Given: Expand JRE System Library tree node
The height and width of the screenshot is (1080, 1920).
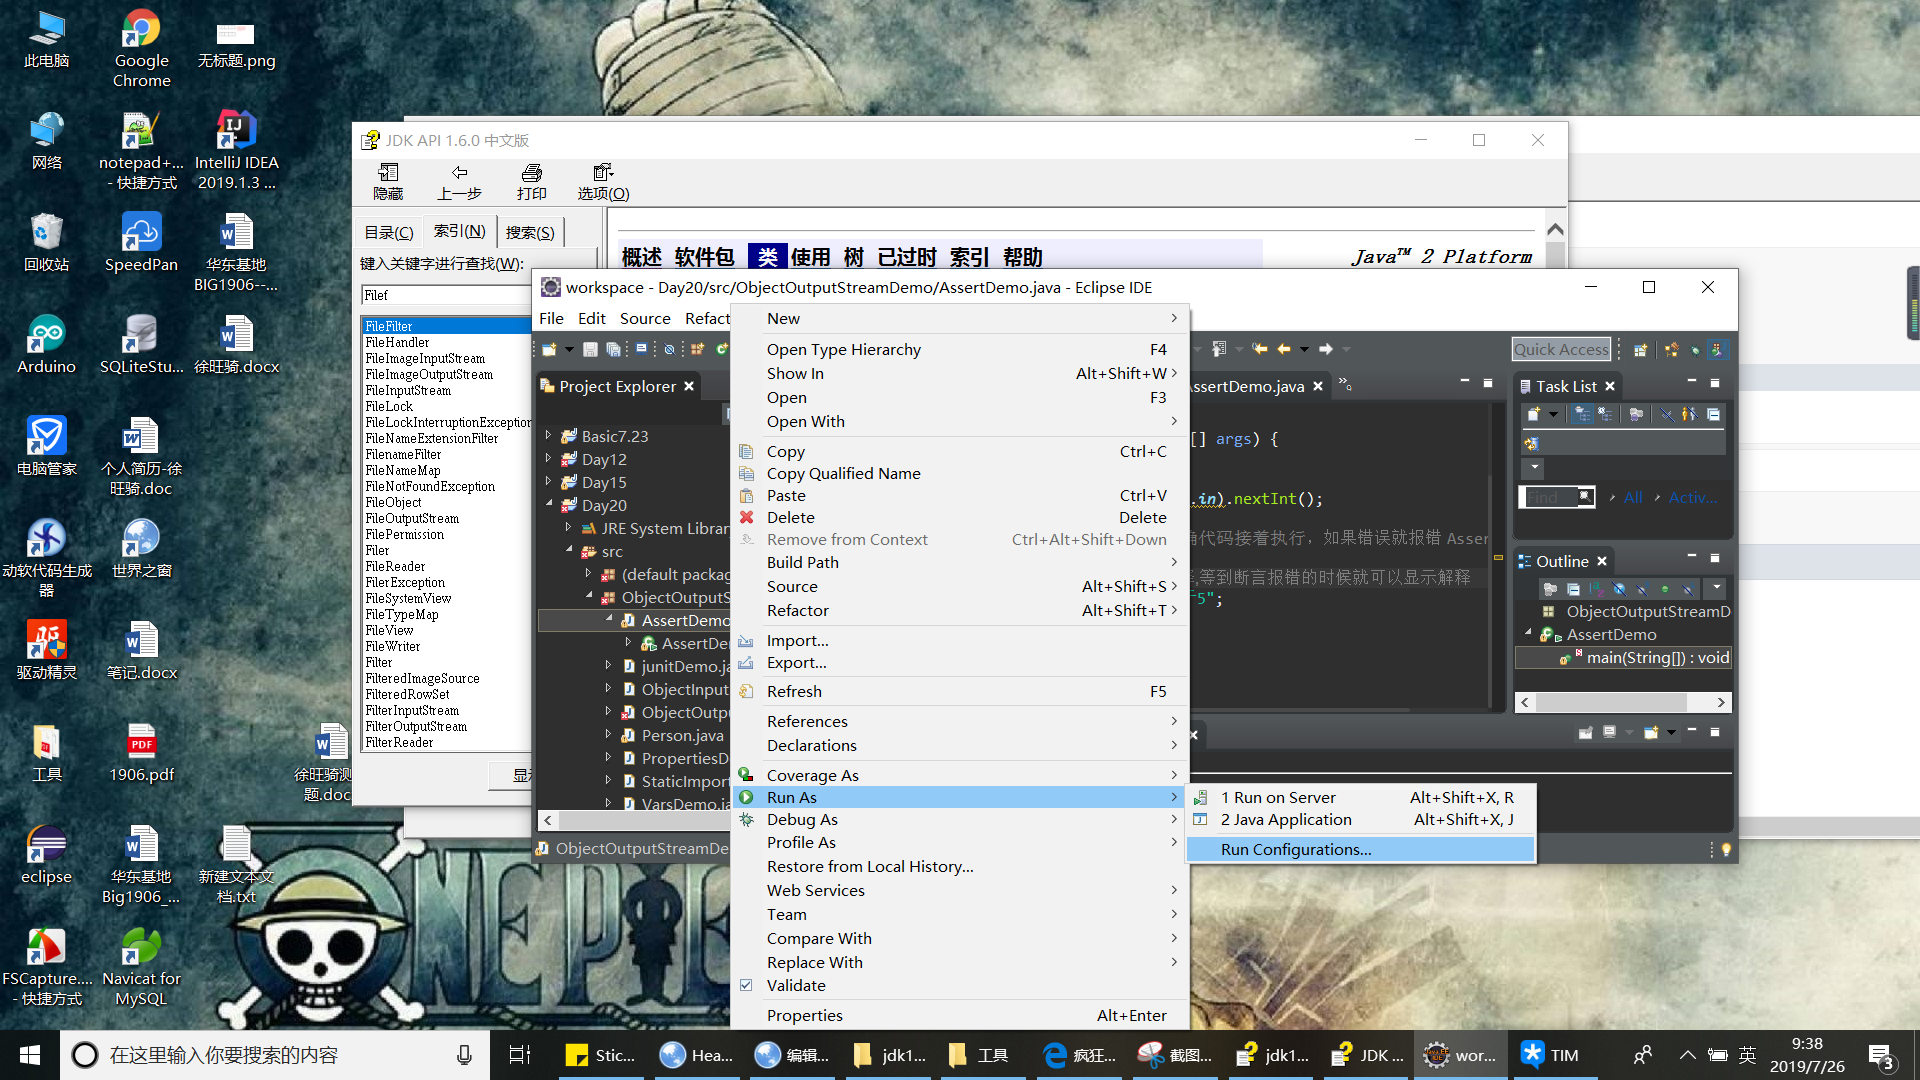Looking at the screenshot, I should [x=568, y=528].
